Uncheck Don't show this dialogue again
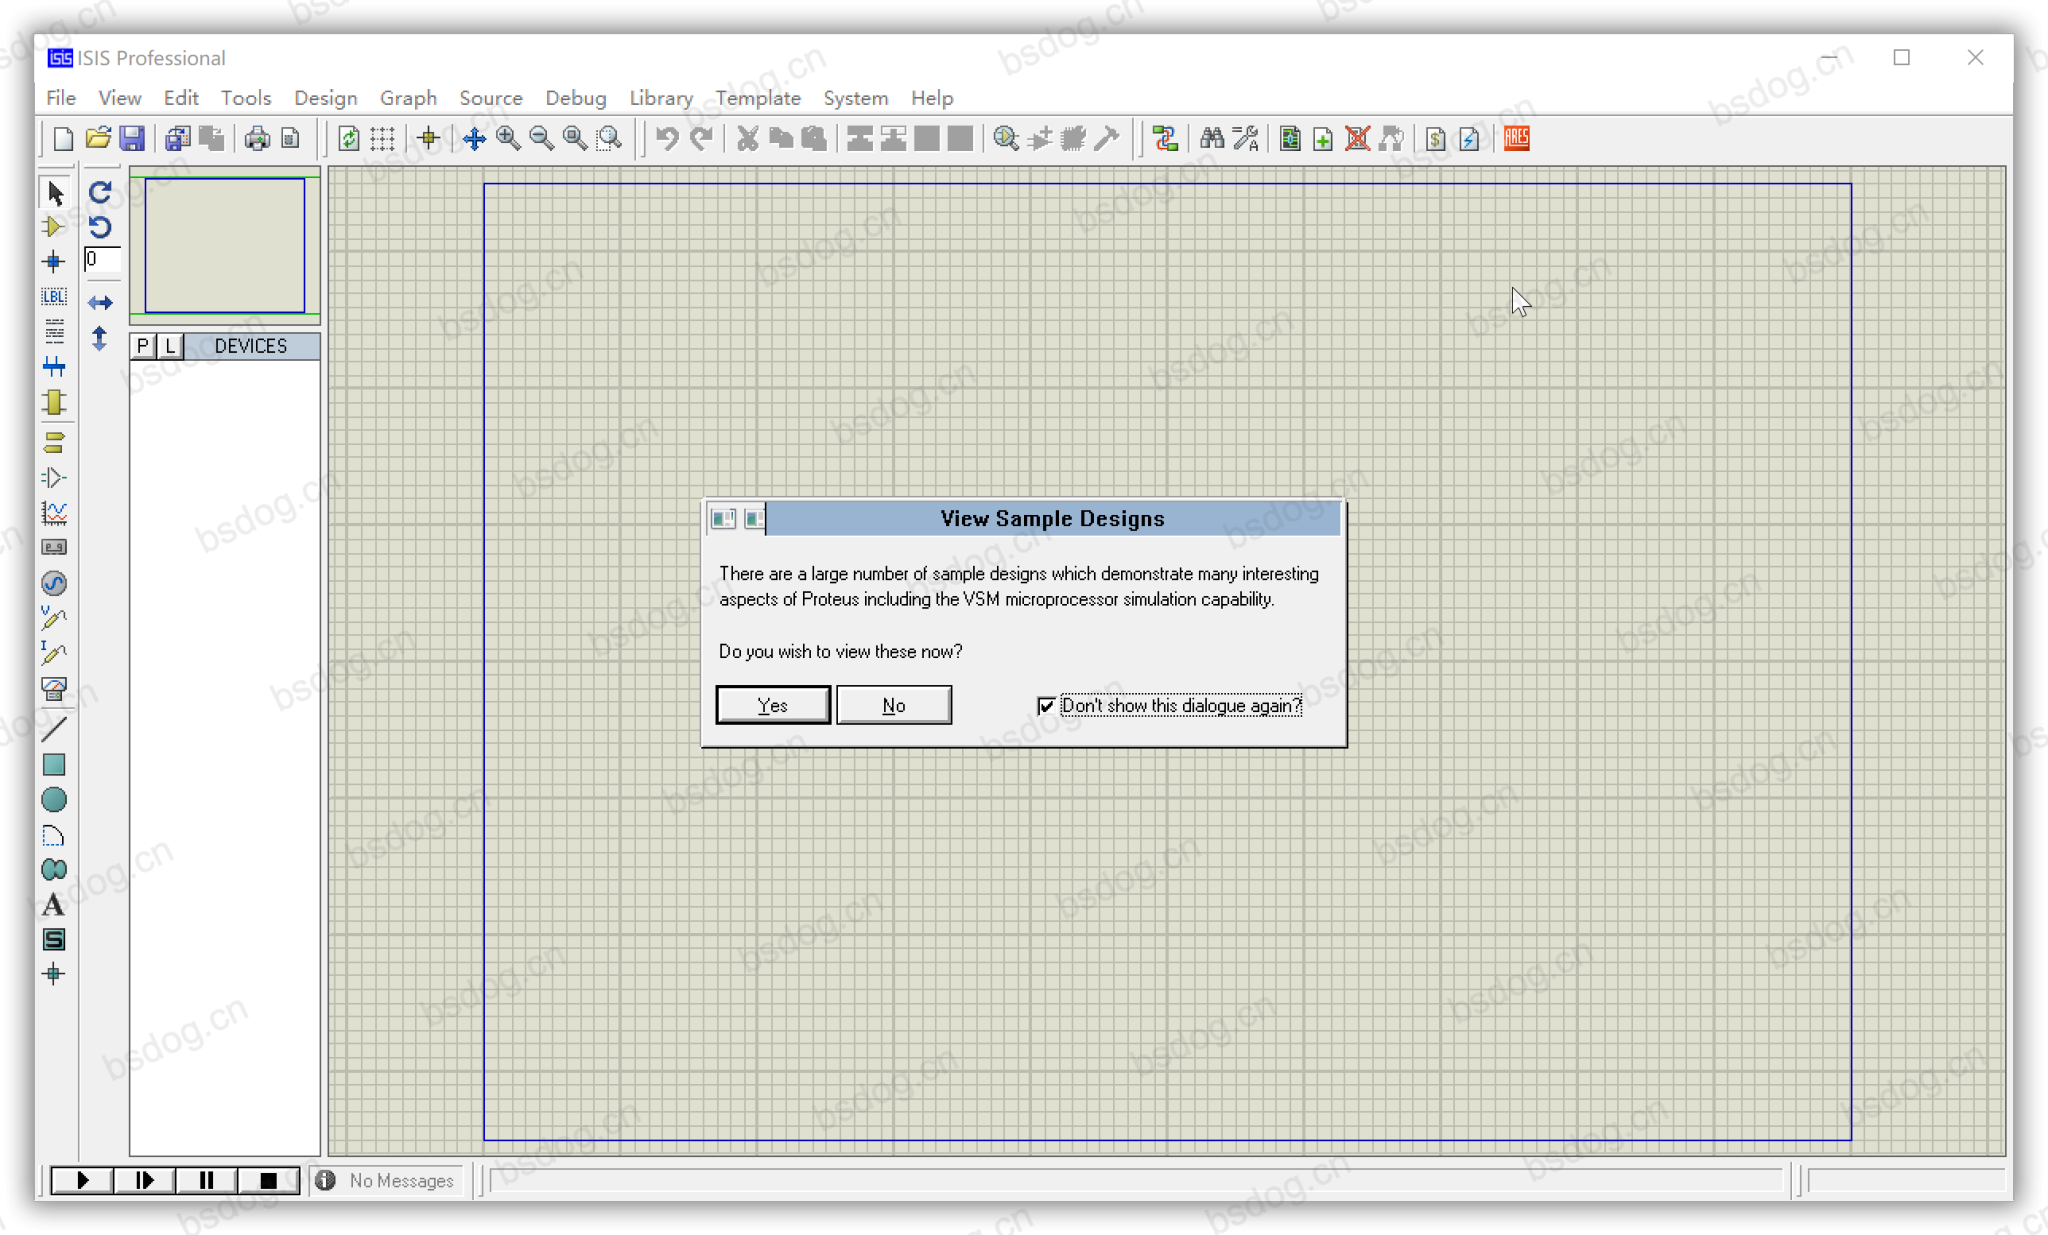Screen dimensions: 2048x1235 pyautogui.click(x=1046, y=706)
